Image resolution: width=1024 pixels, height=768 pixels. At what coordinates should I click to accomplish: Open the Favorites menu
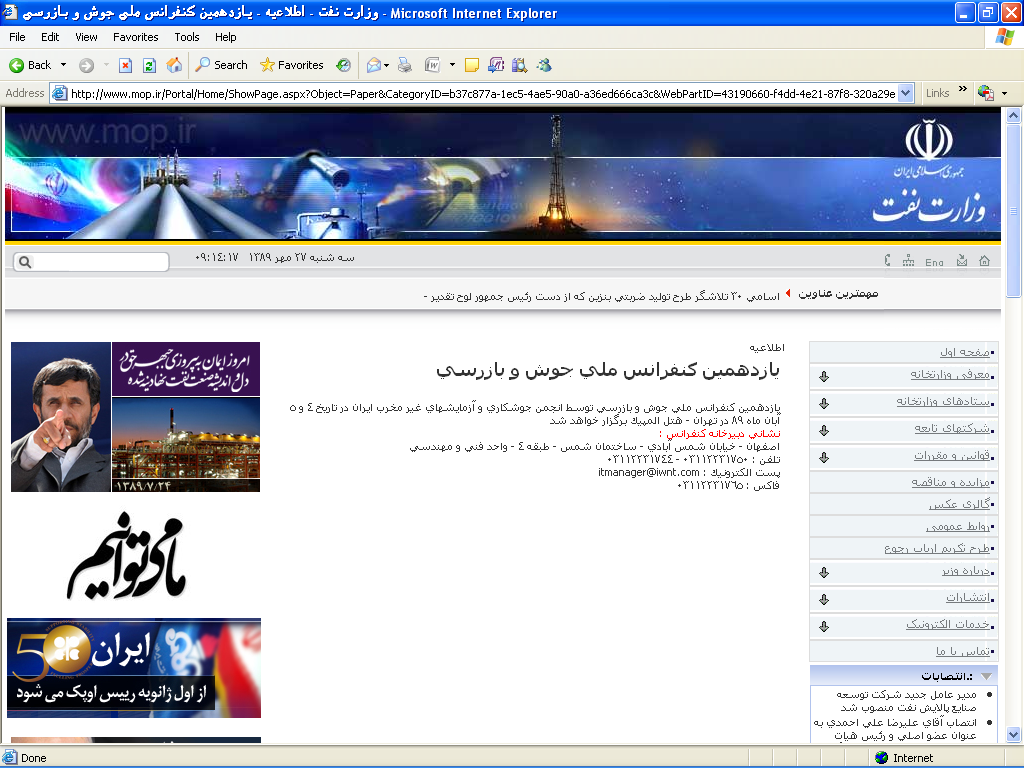[x=135, y=37]
